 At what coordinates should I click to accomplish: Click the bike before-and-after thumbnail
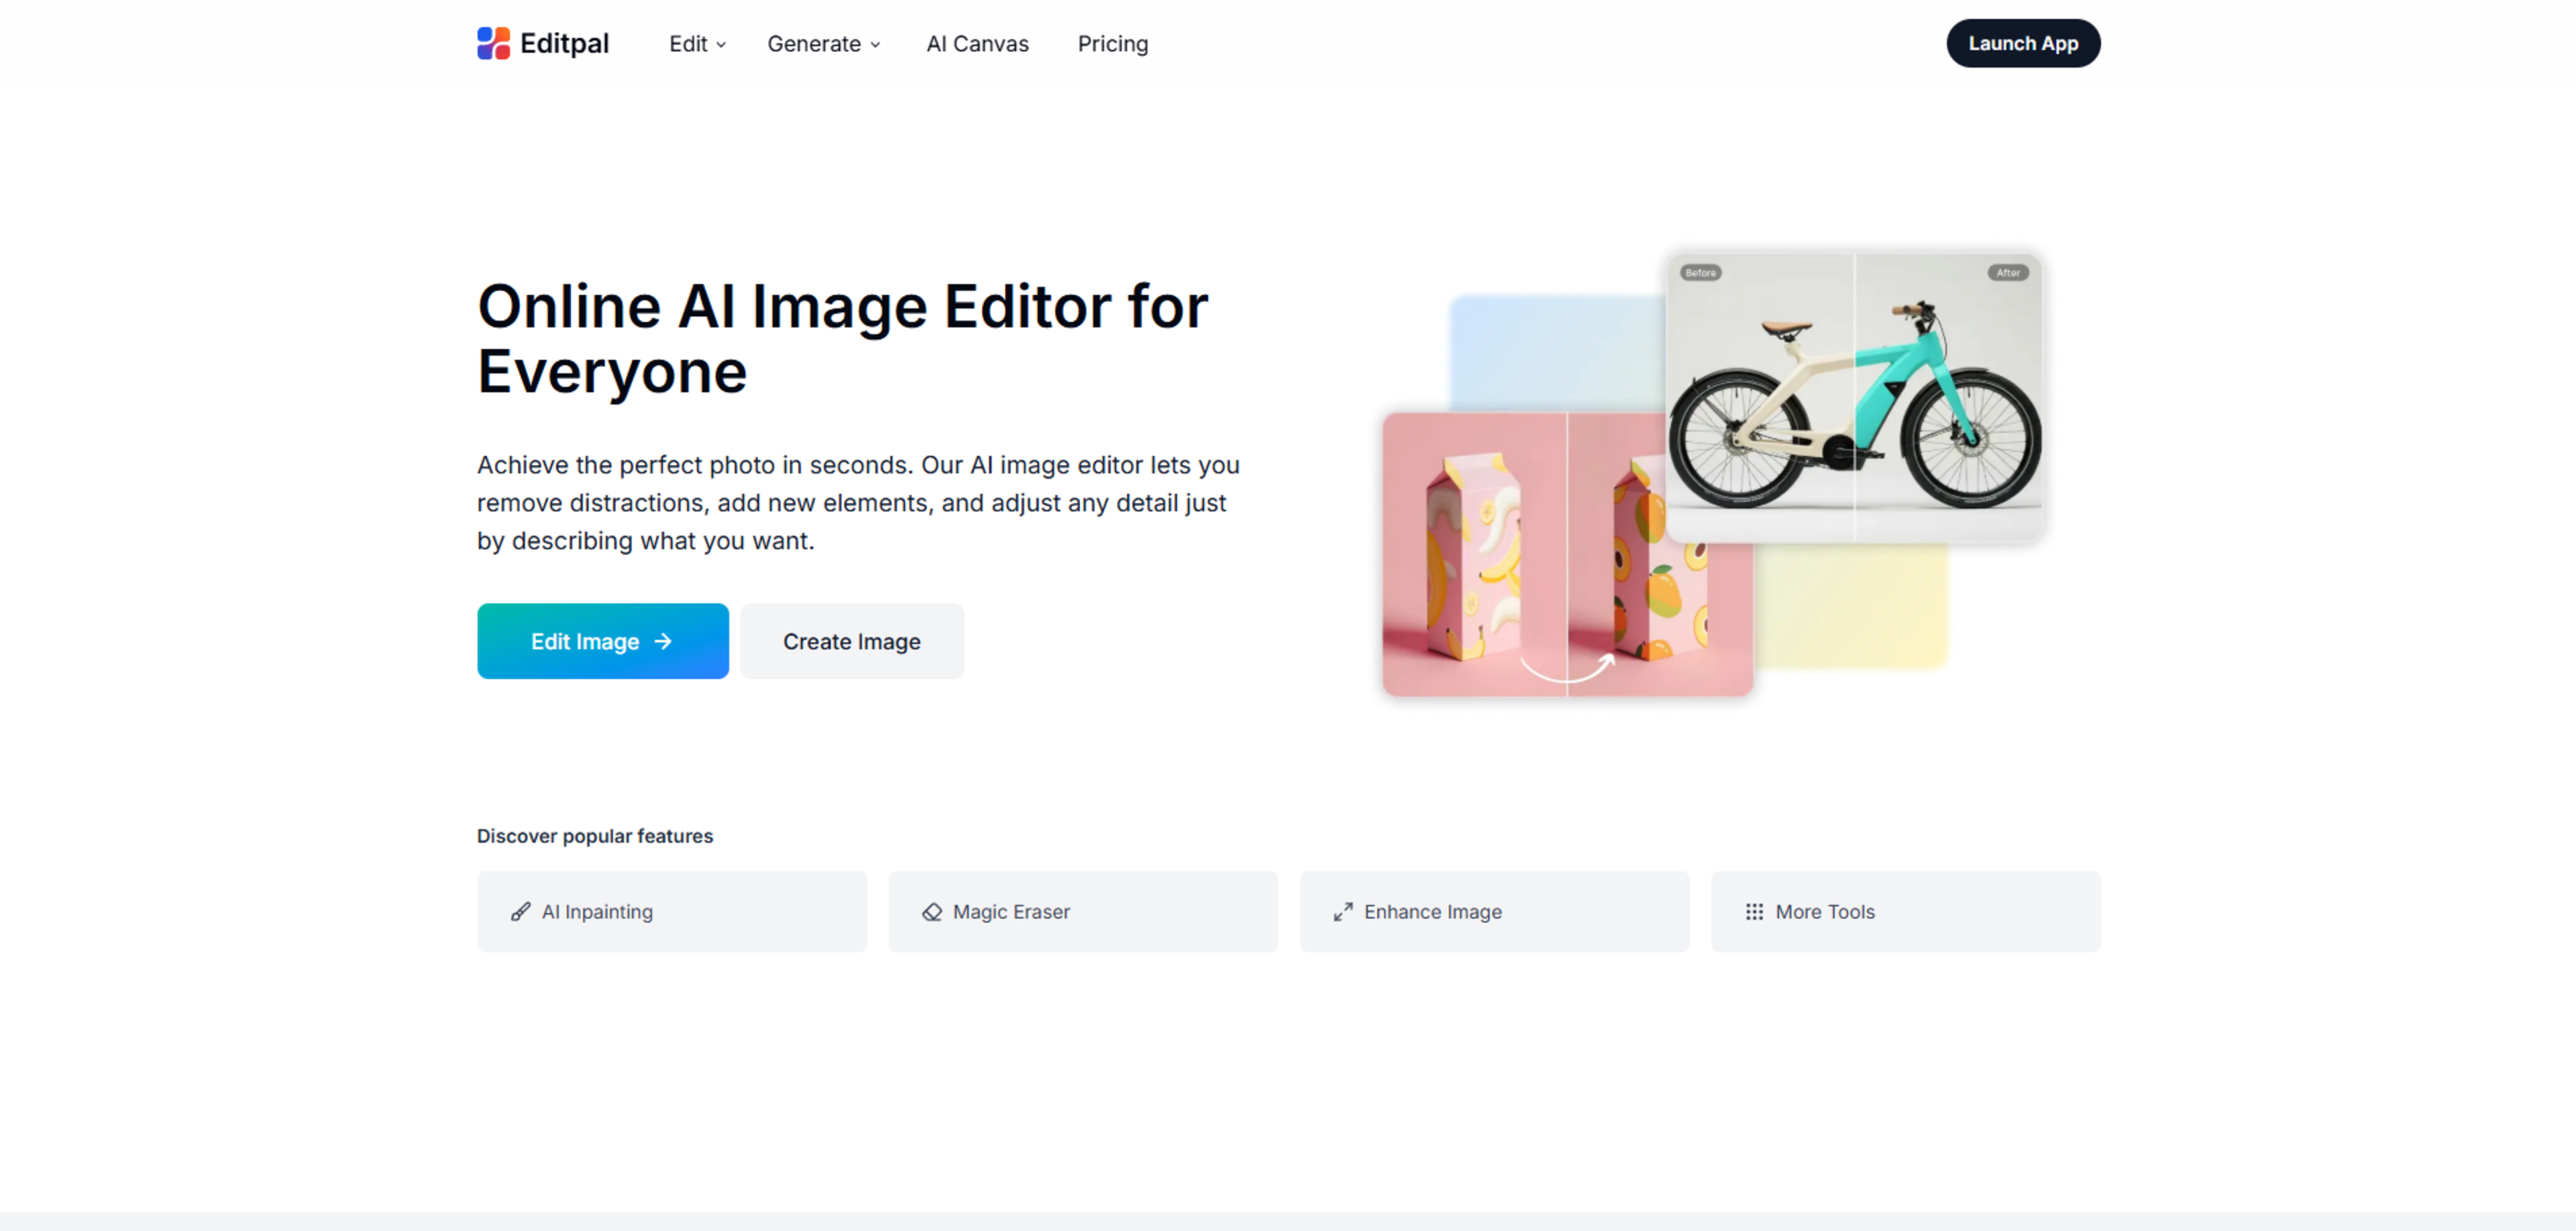tap(1855, 397)
